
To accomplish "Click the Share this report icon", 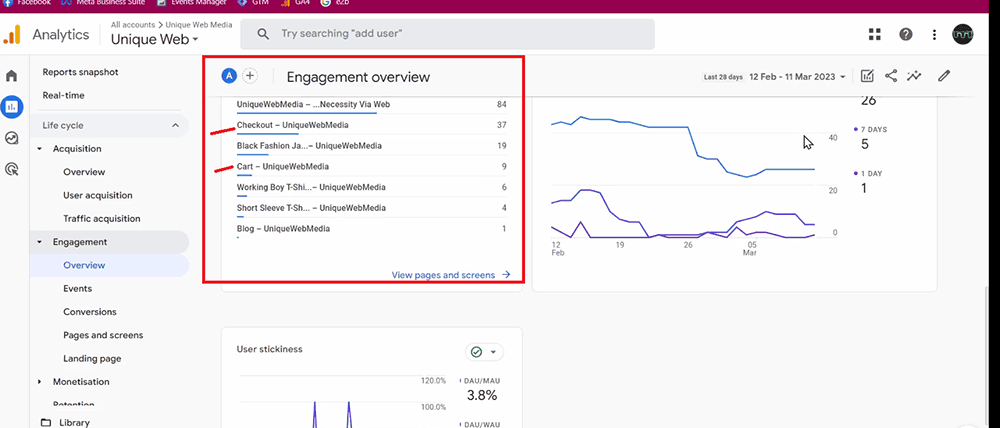I will click(x=891, y=76).
